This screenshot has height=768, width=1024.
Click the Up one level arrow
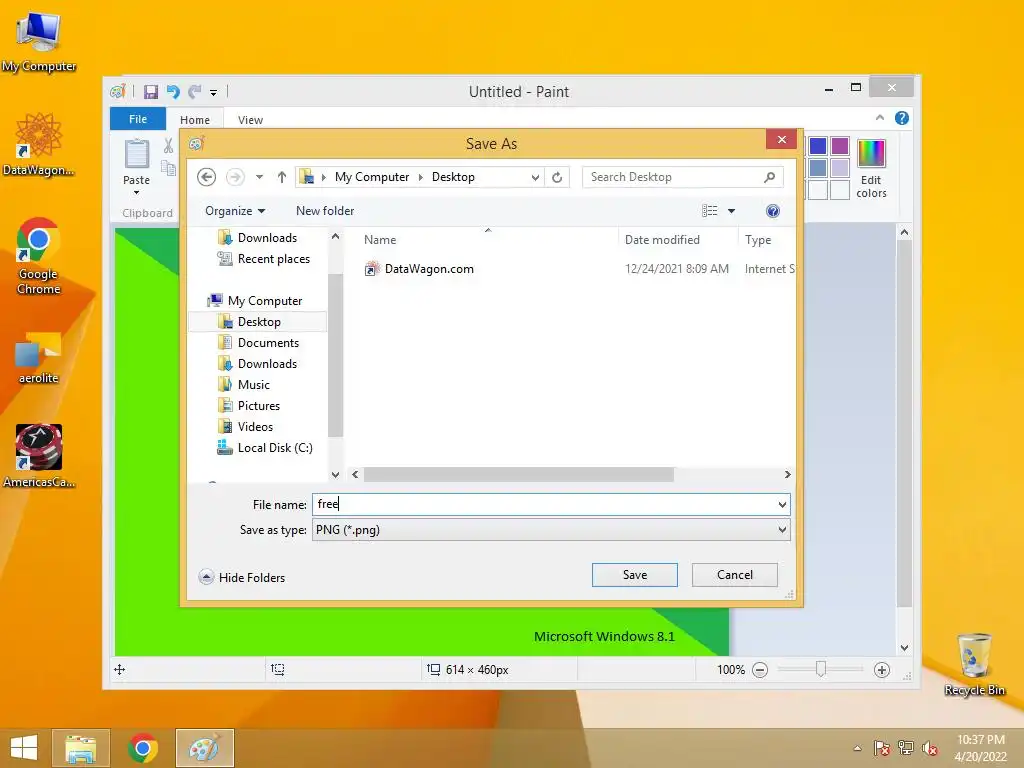[x=281, y=177]
